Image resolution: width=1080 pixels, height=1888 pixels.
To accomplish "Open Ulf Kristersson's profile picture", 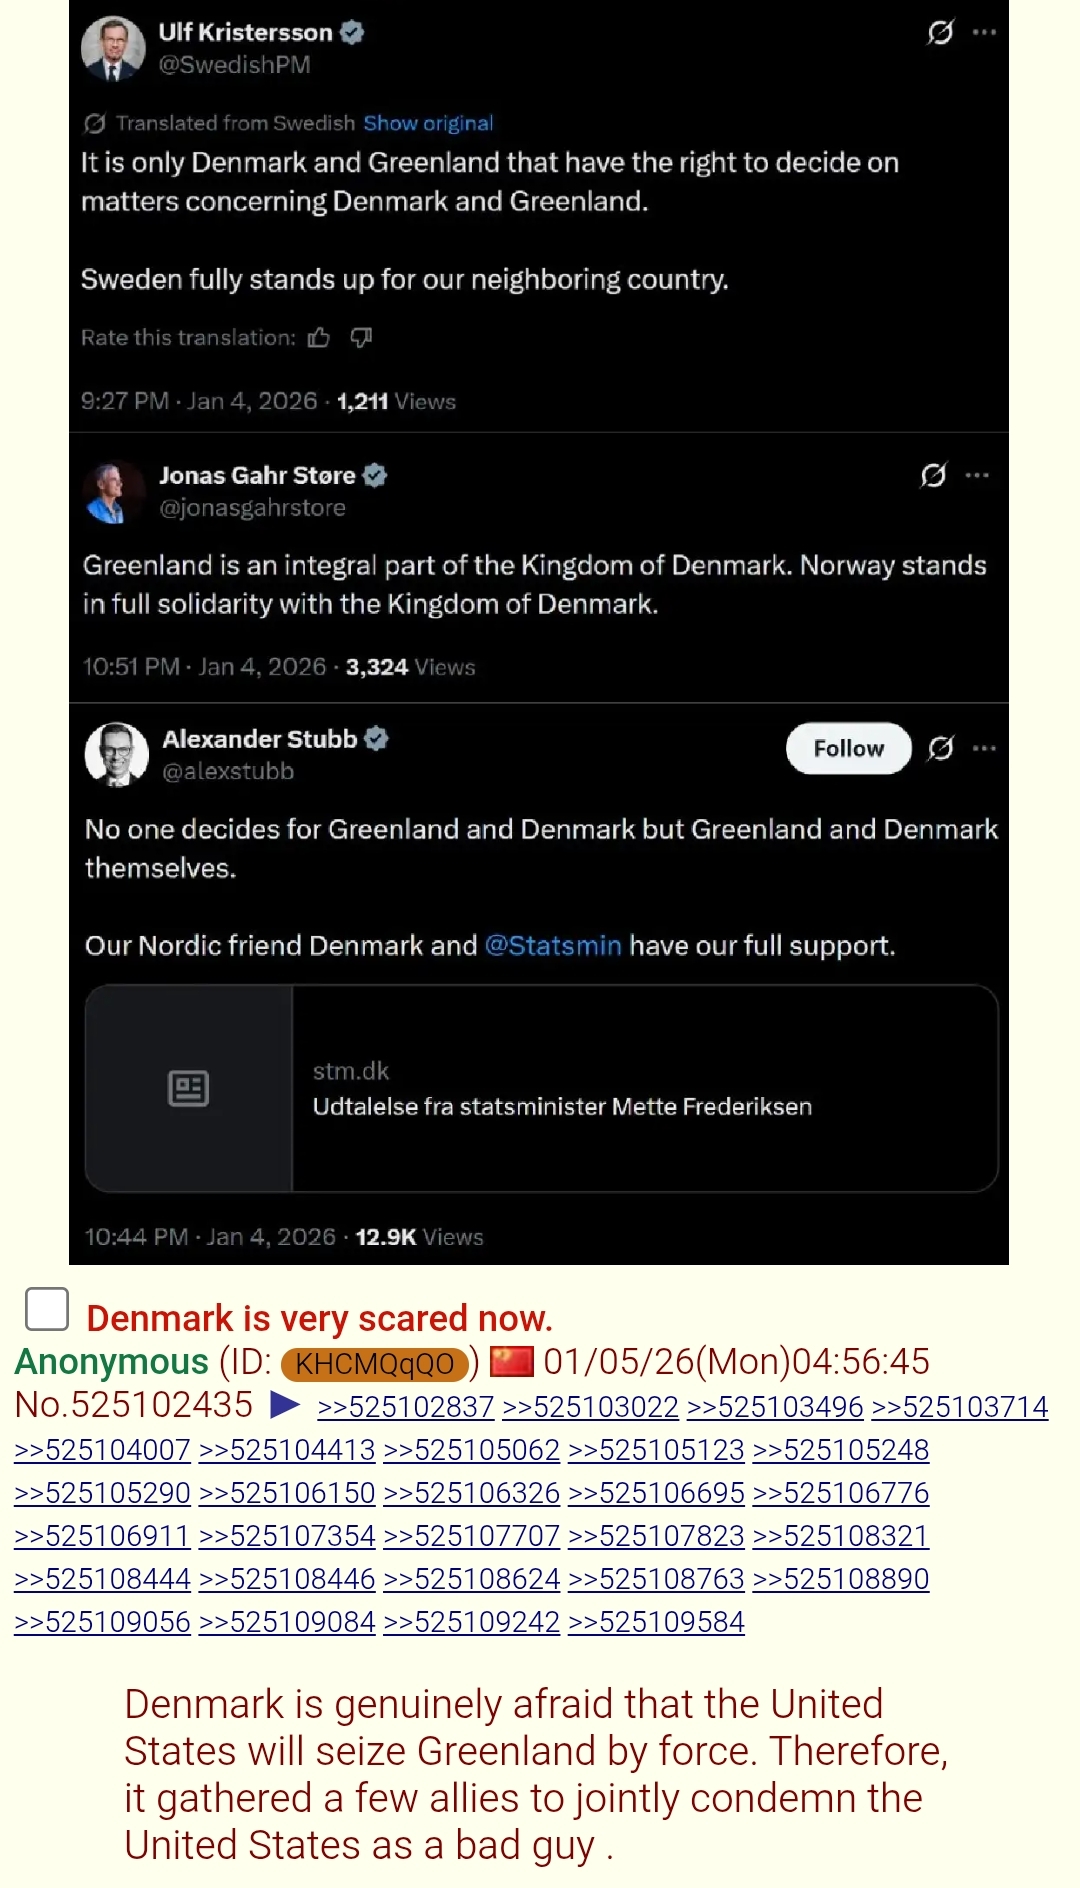I will (113, 47).
